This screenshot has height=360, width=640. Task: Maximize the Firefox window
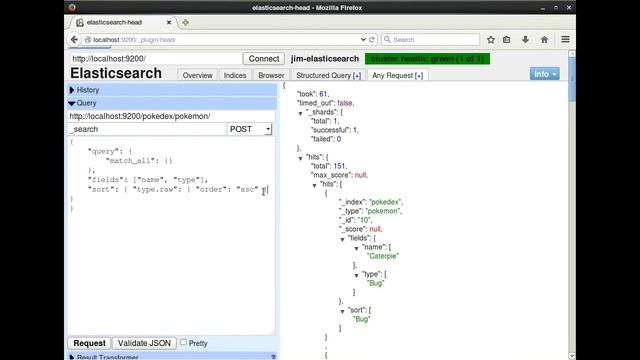coord(556,7)
